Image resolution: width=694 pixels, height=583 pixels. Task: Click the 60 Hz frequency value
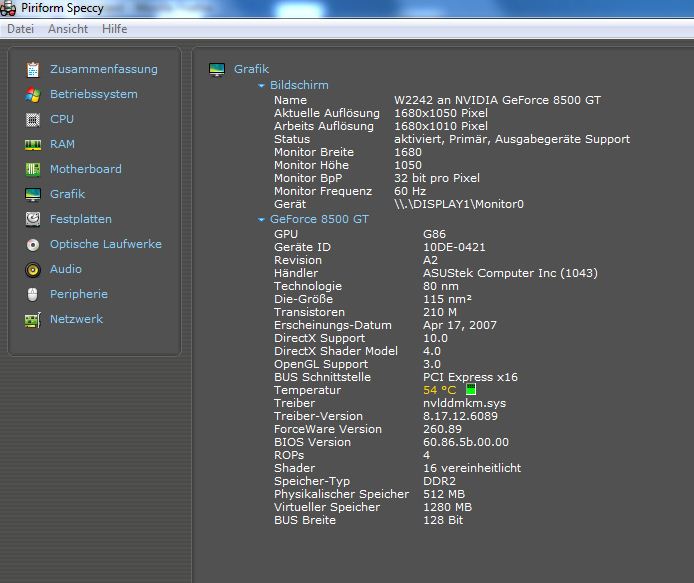click(410, 191)
